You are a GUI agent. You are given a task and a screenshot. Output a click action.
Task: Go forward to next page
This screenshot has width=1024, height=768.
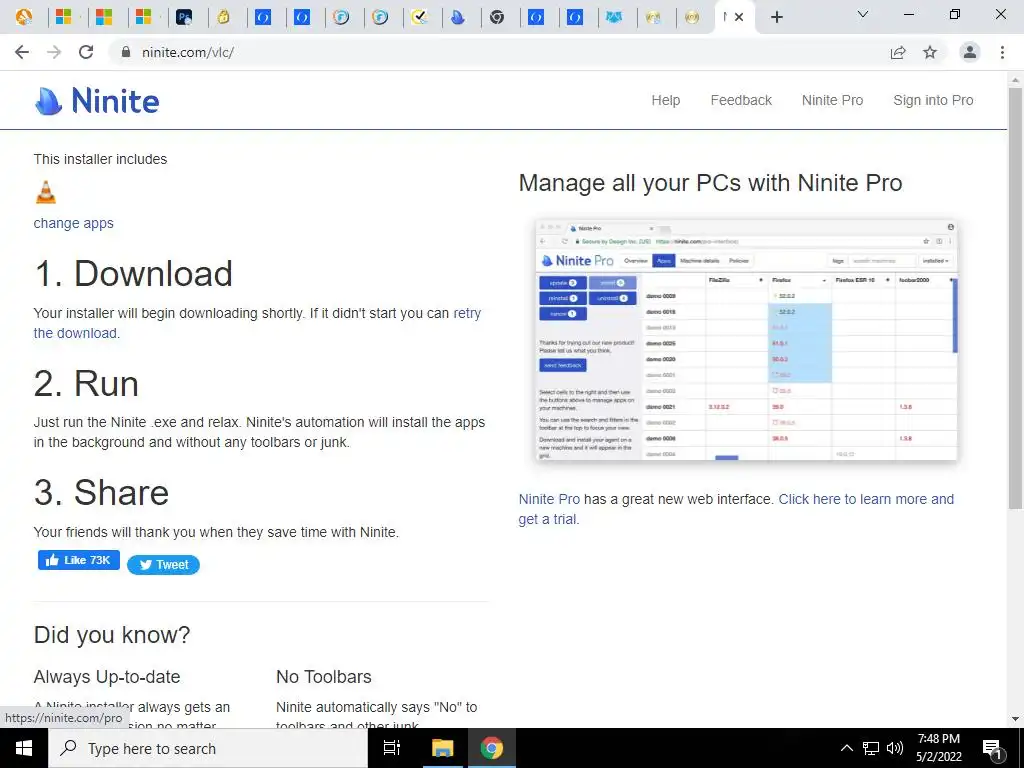54,52
